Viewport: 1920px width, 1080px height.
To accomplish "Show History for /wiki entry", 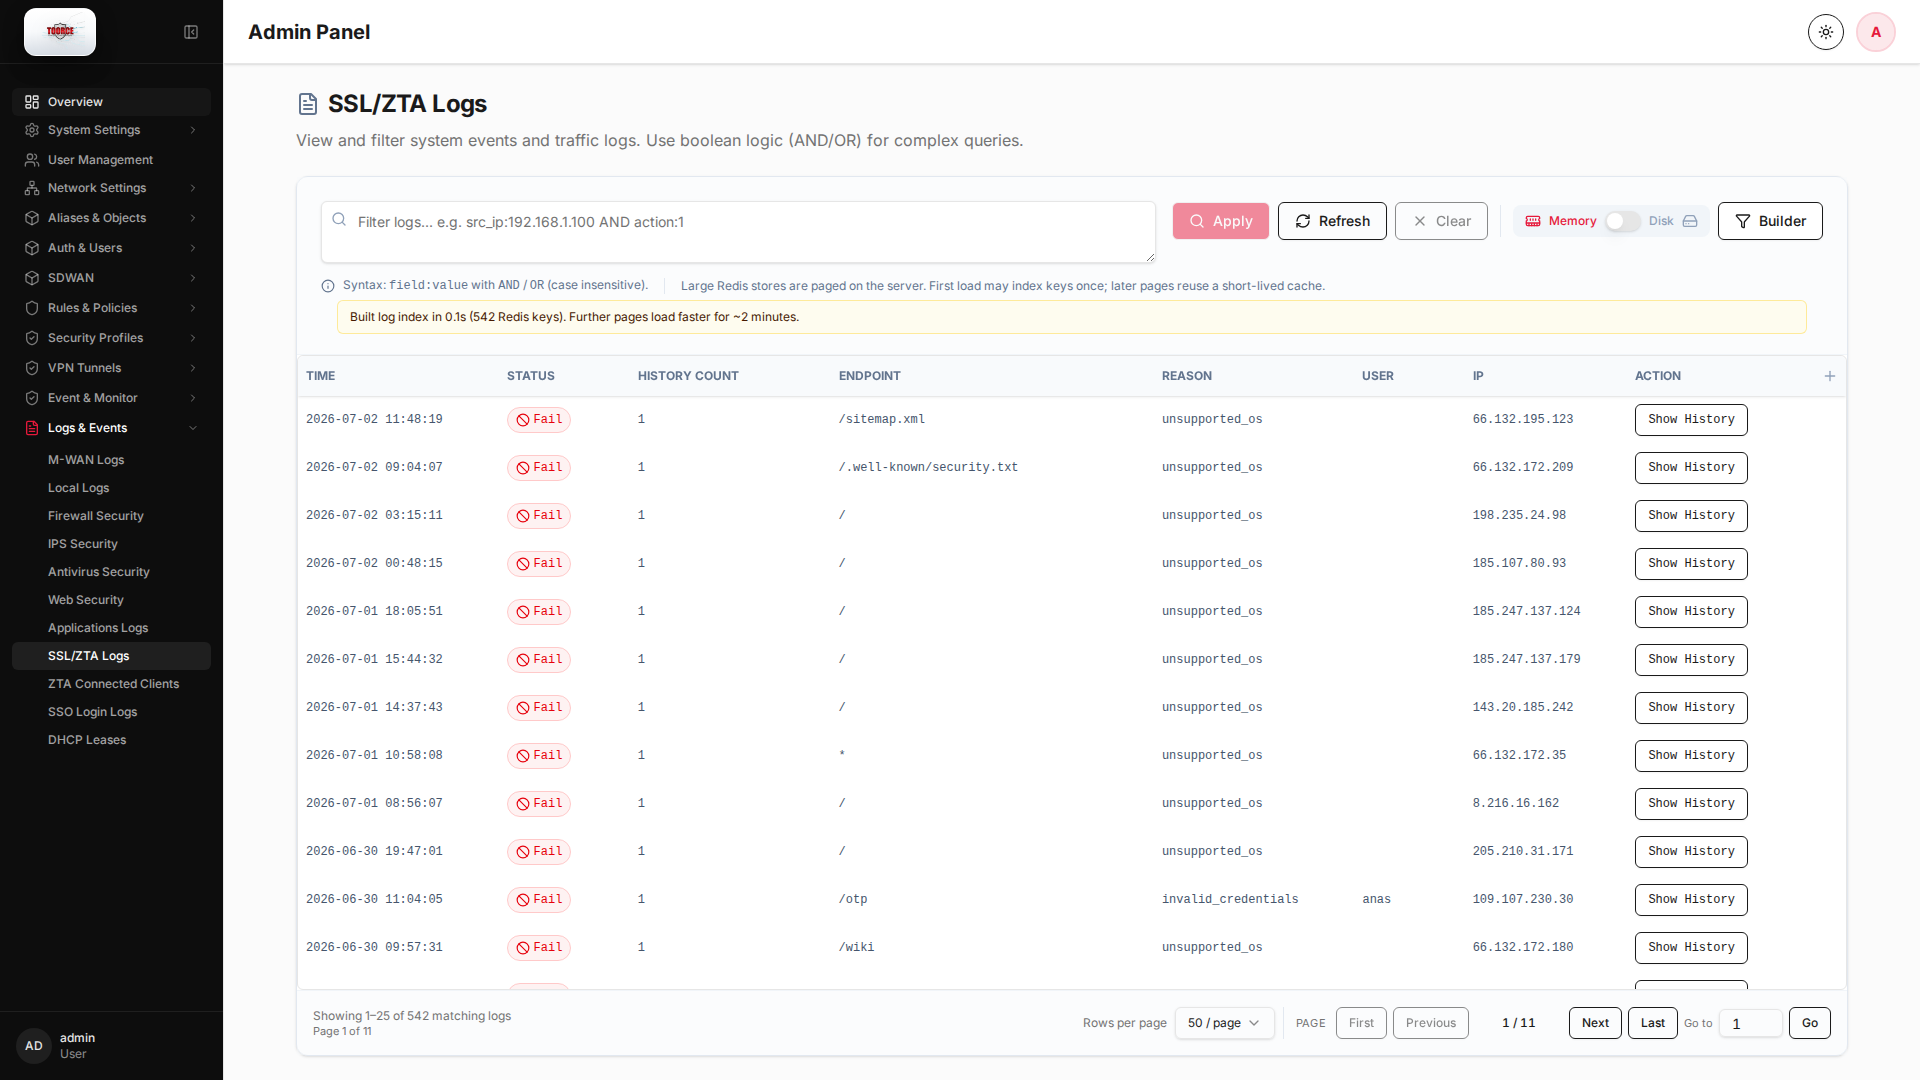I will [x=1691, y=948].
